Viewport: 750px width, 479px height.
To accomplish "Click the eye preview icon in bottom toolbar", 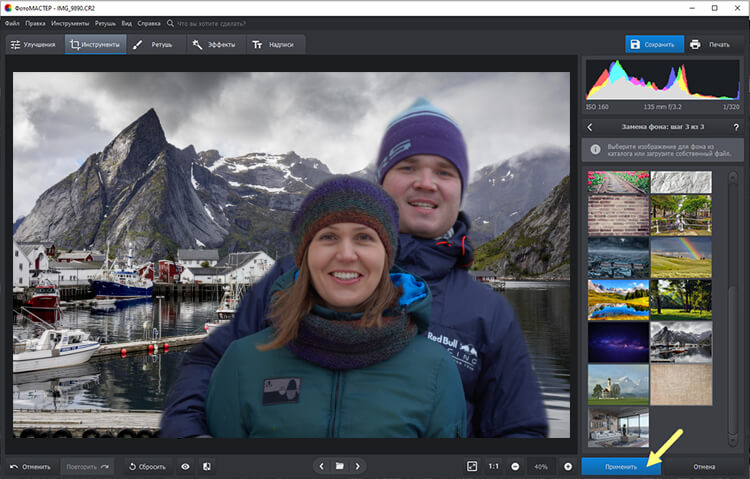I will 185,466.
